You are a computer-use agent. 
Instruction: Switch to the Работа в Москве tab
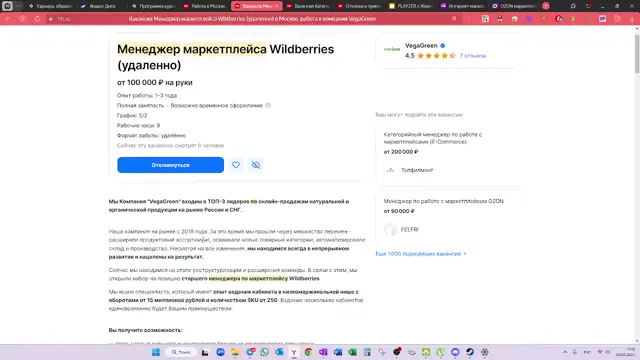(204, 6)
